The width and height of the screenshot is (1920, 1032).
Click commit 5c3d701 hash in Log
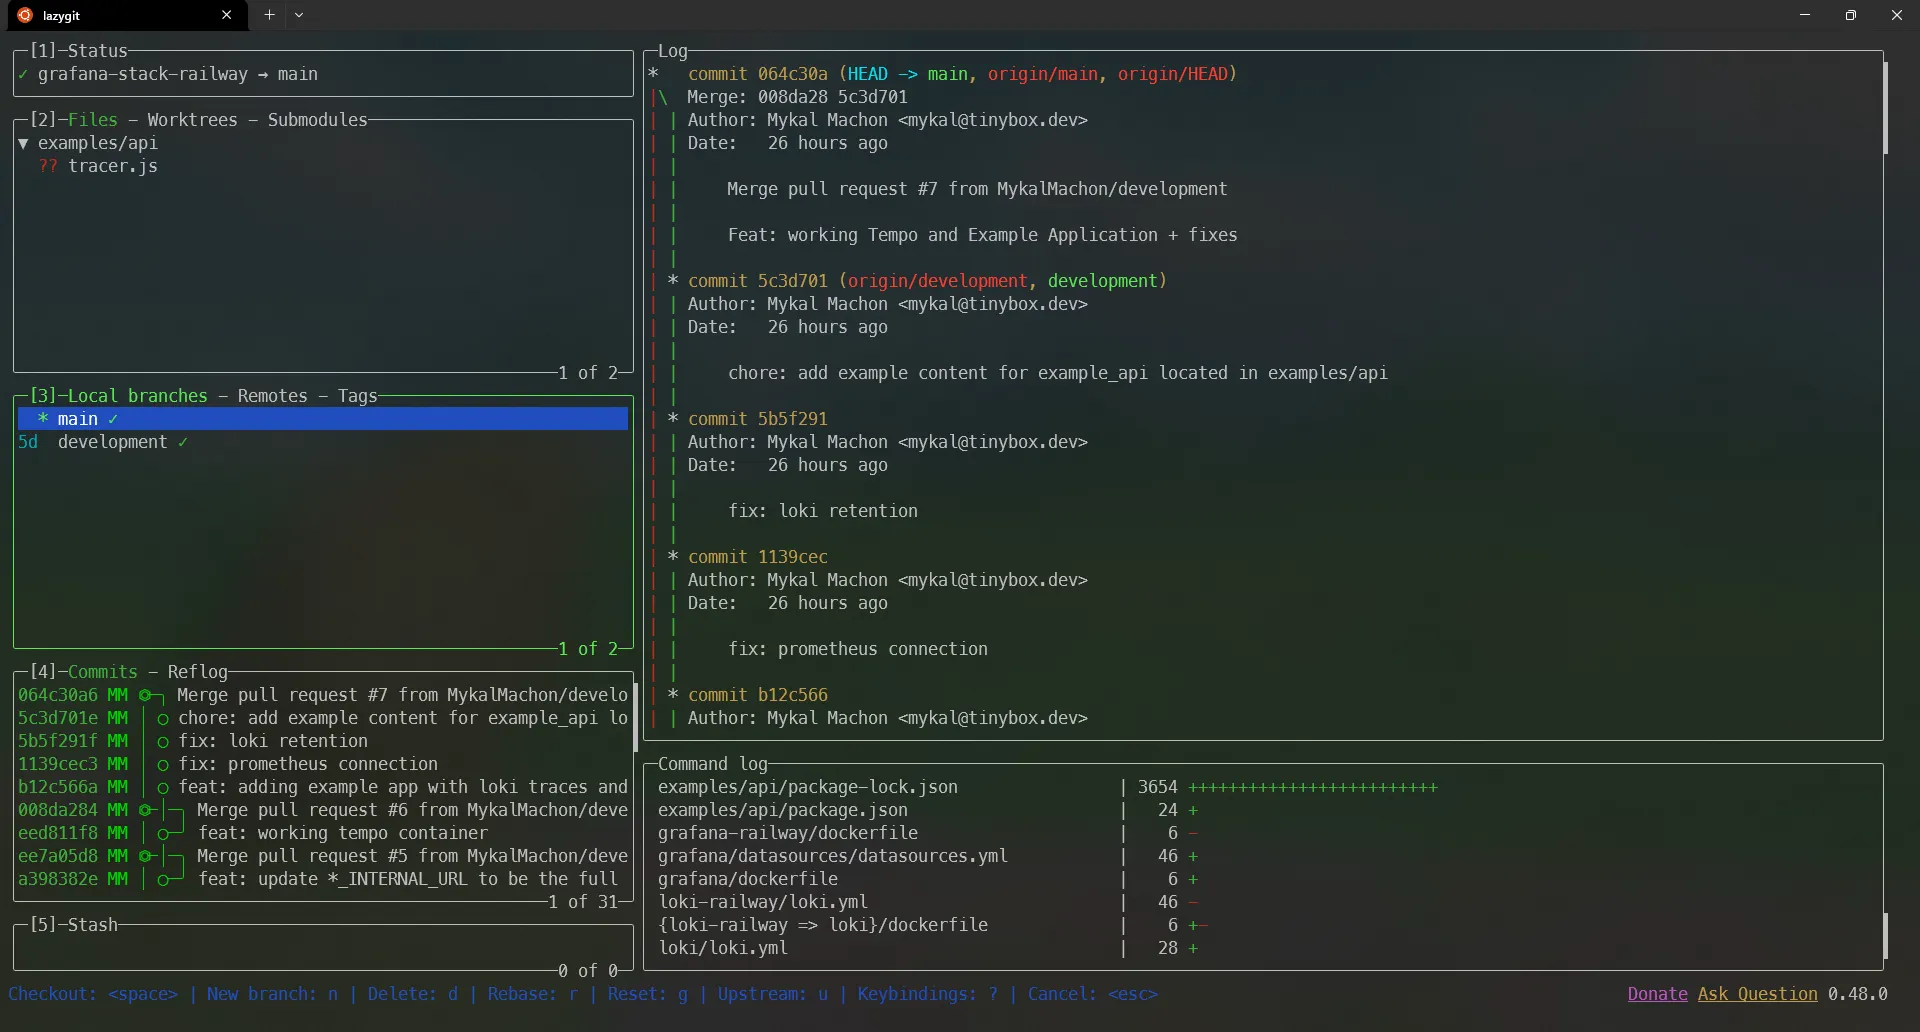[792, 281]
